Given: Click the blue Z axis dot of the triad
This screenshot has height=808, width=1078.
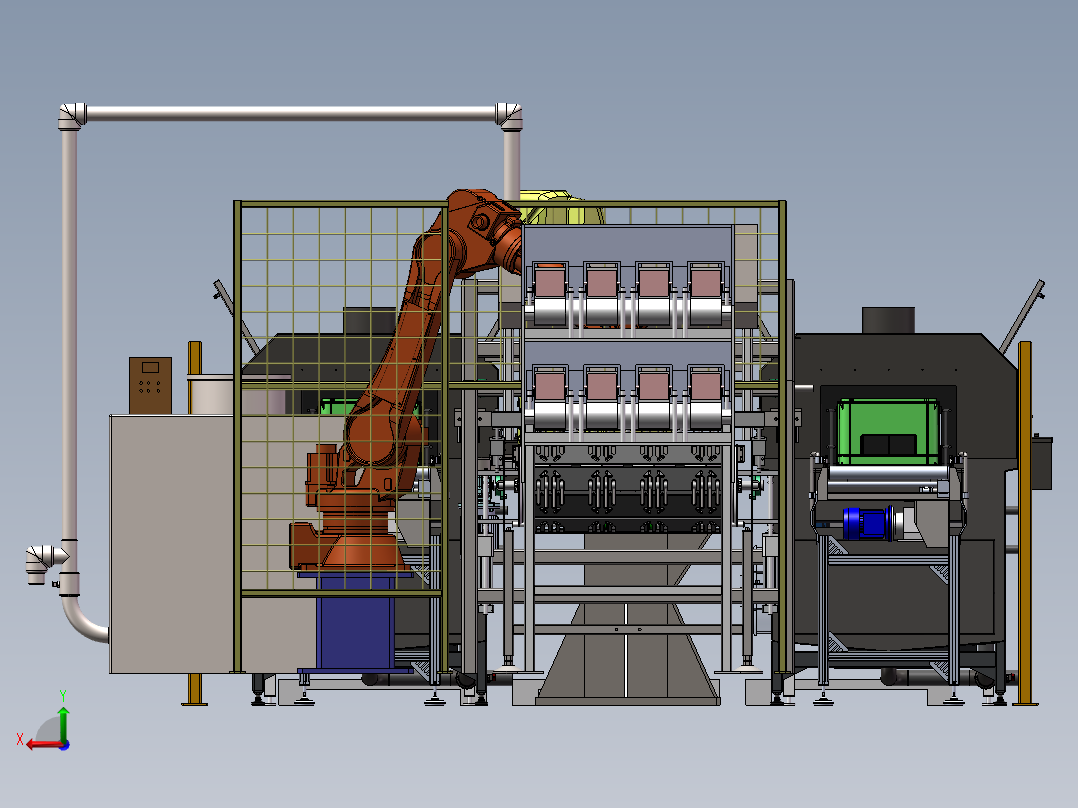Looking at the screenshot, I should pyautogui.click(x=65, y=745).
